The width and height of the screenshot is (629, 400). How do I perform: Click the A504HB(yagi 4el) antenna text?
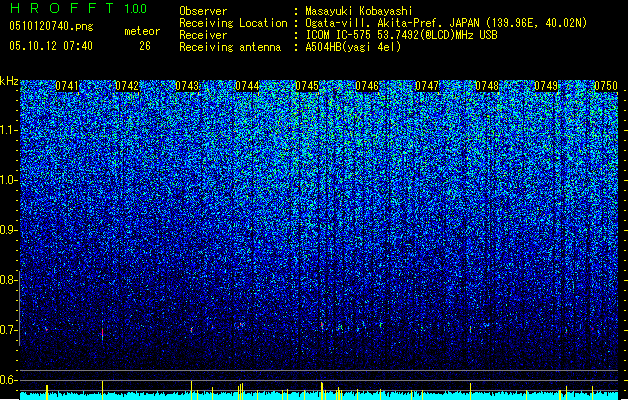click(x=353, y=47)
